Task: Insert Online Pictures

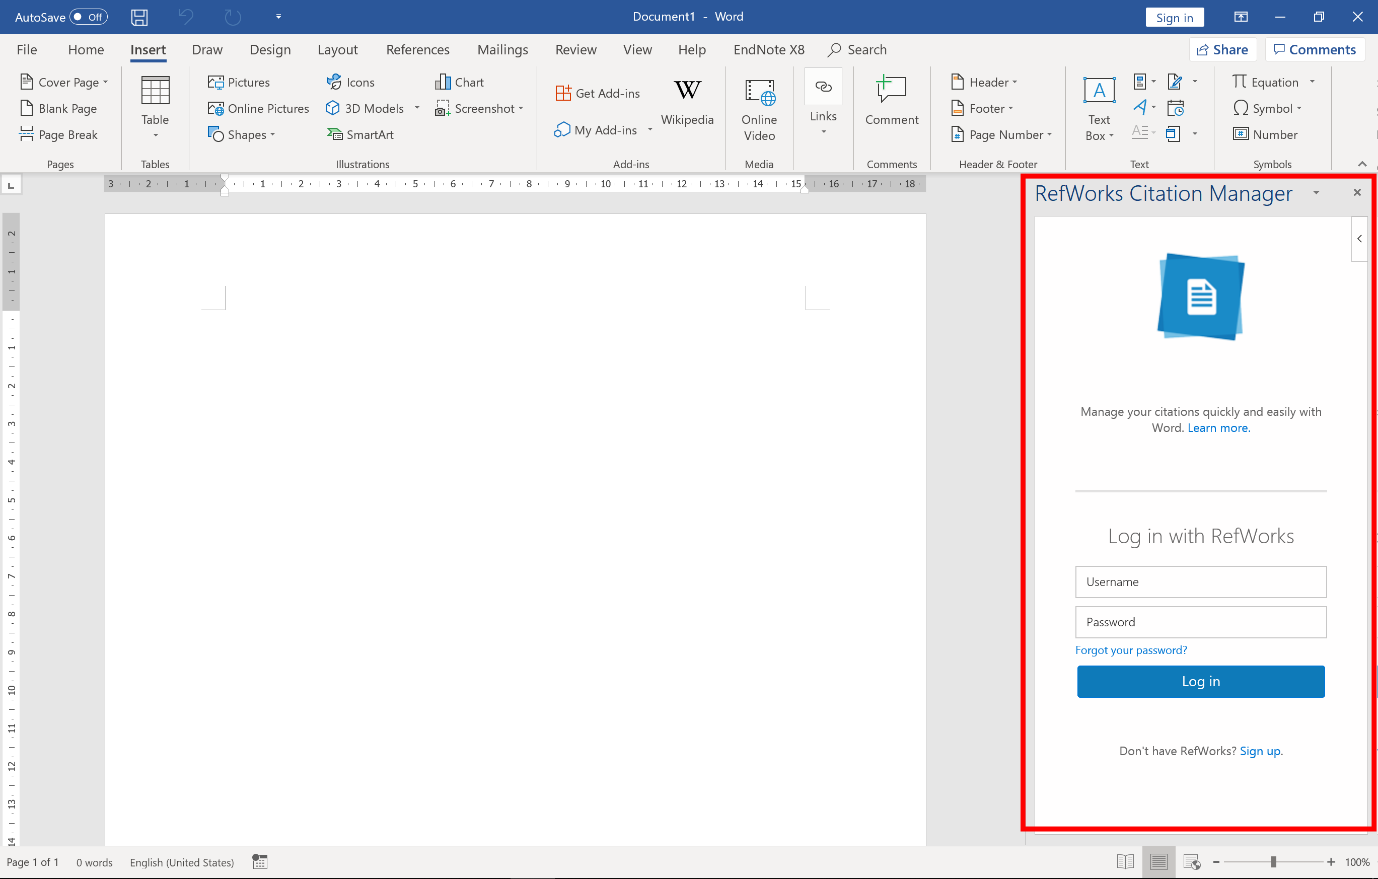Action: 258,109
